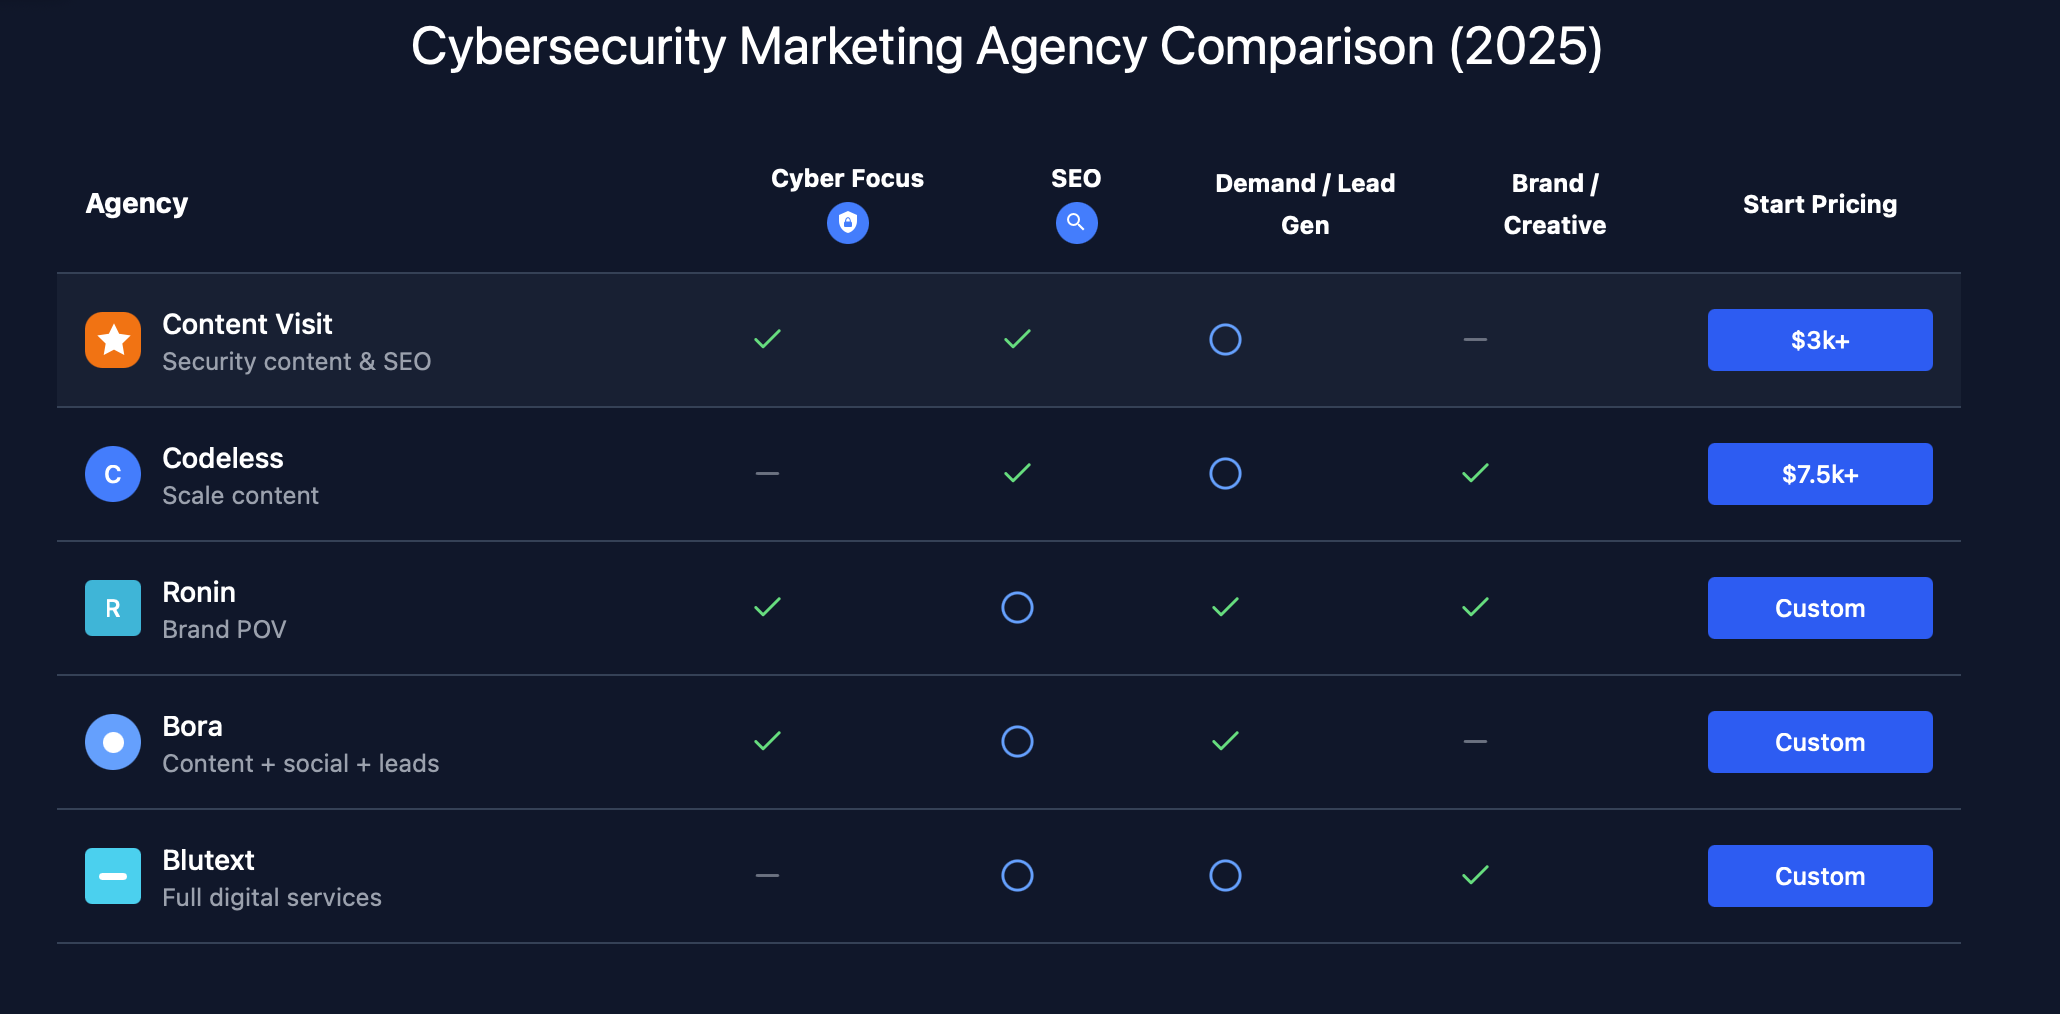Viewport: 2060px width, 1014px height.
Task: Select the Bora row in the table
Action: pyautogui.click(x=1000, y=742)
